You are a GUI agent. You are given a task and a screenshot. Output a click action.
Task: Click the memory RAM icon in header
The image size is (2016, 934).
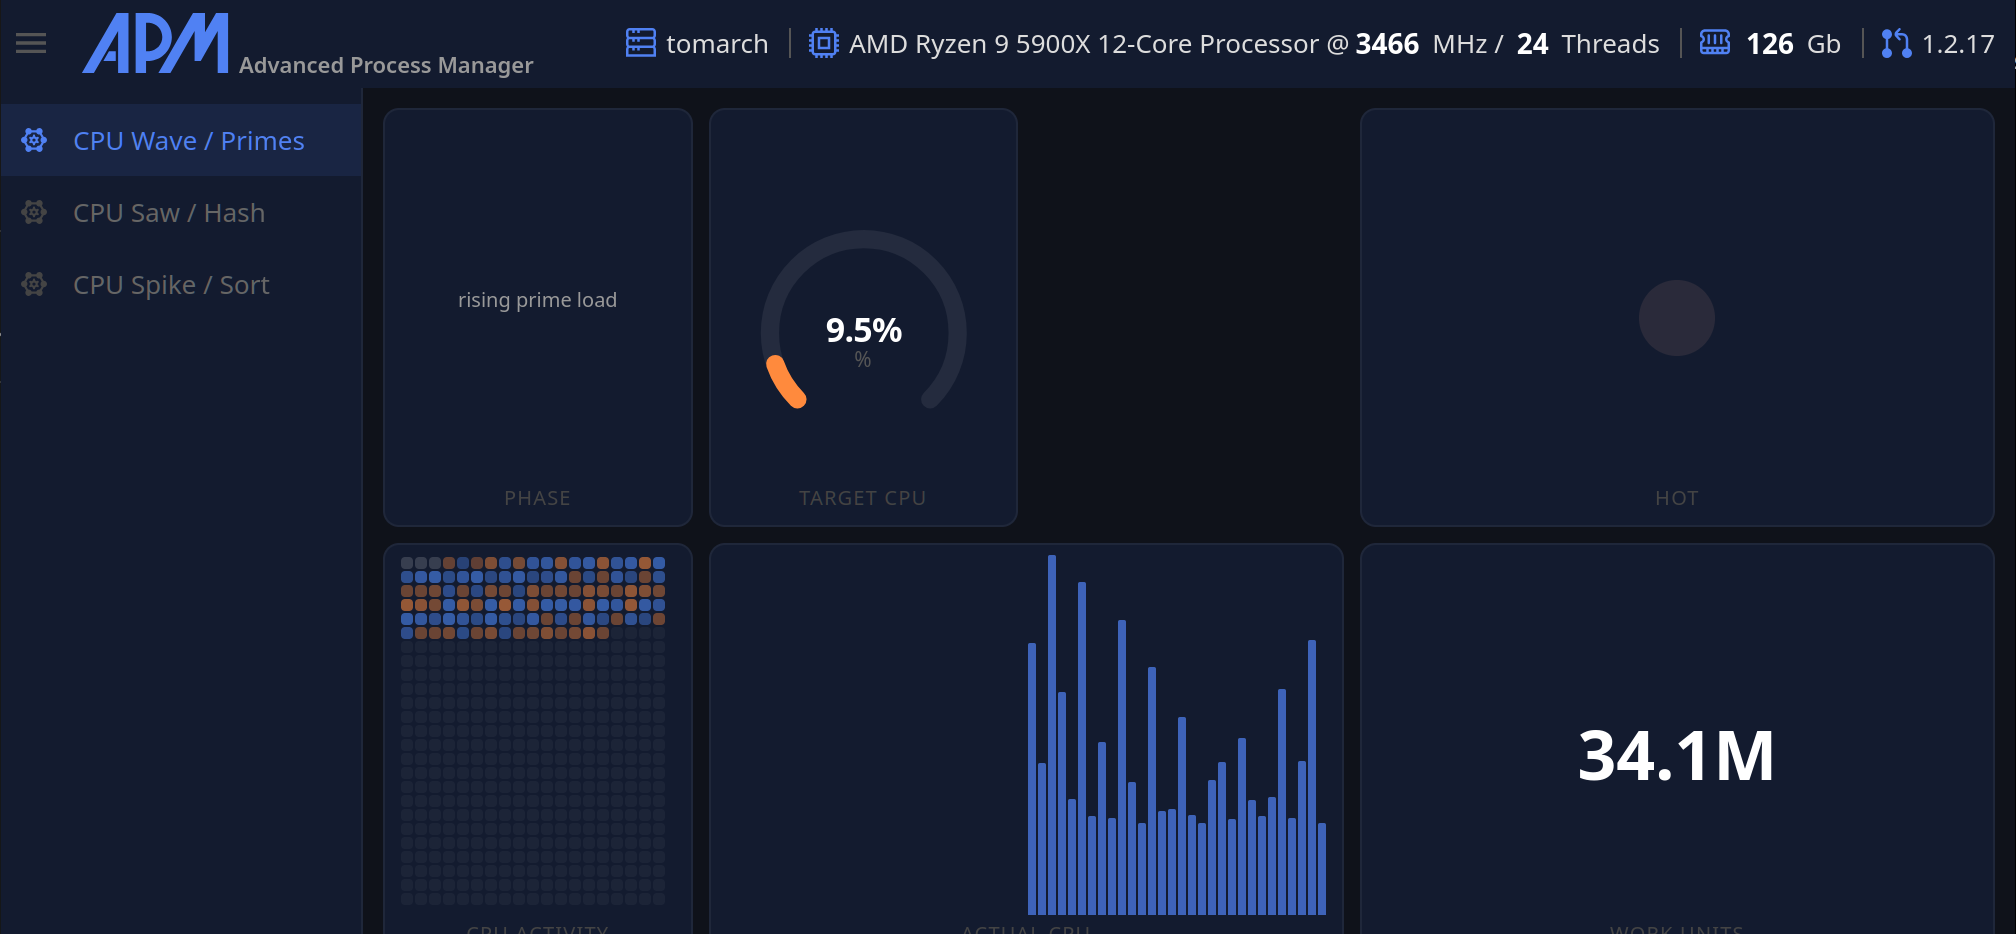pyautogui.click(x=1714, y=43)
